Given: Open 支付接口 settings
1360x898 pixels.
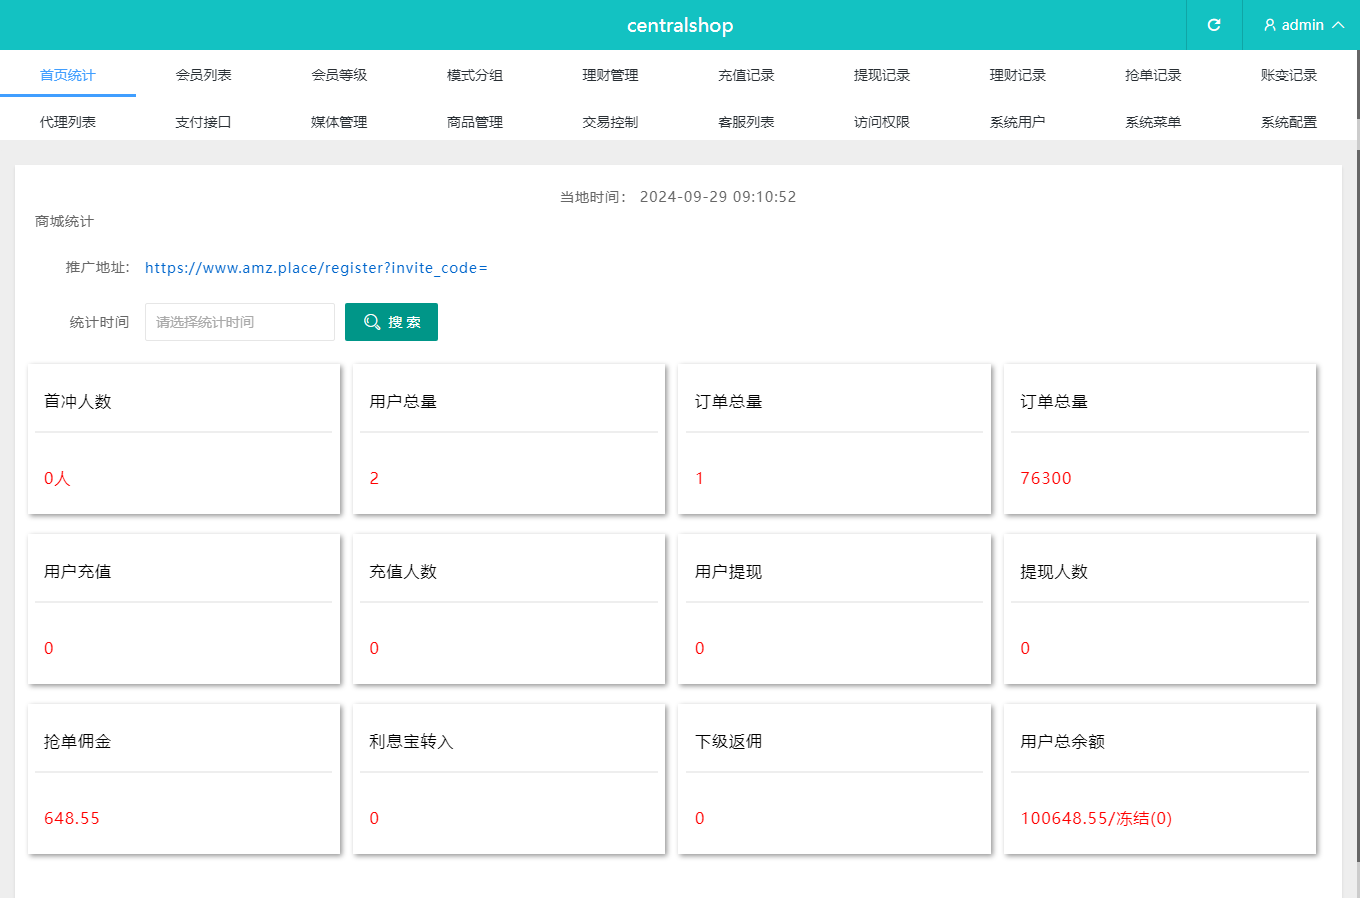Looking at the screenshot, I should tap(203, 122).
